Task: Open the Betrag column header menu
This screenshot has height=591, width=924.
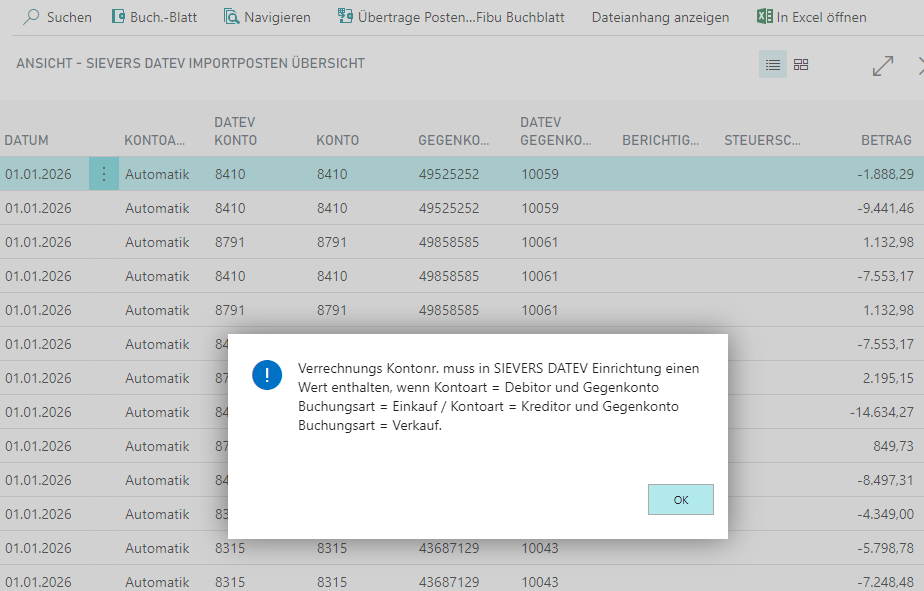Action: (x=886, y=141)
